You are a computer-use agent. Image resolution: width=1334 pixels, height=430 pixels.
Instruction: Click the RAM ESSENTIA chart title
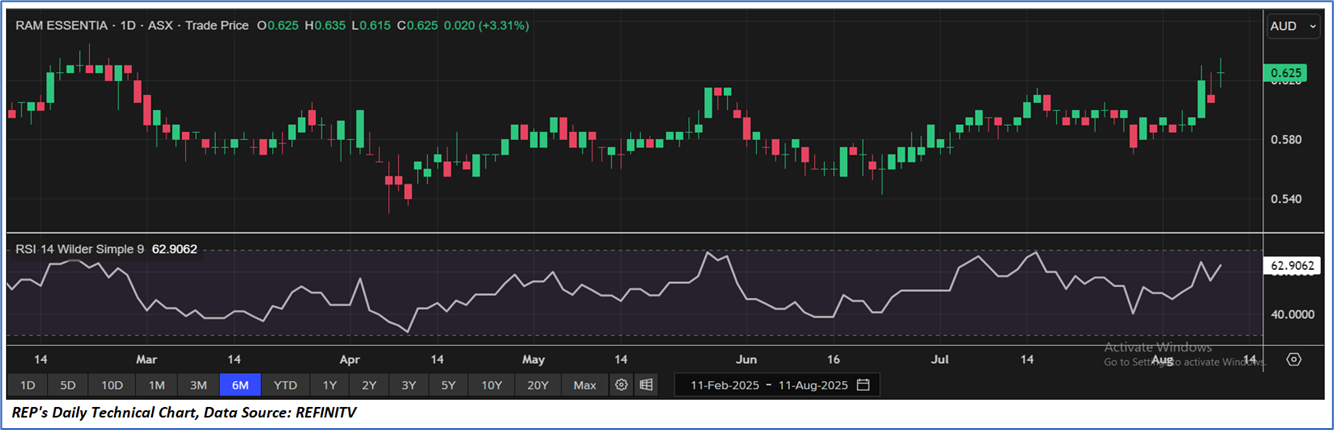60,25
